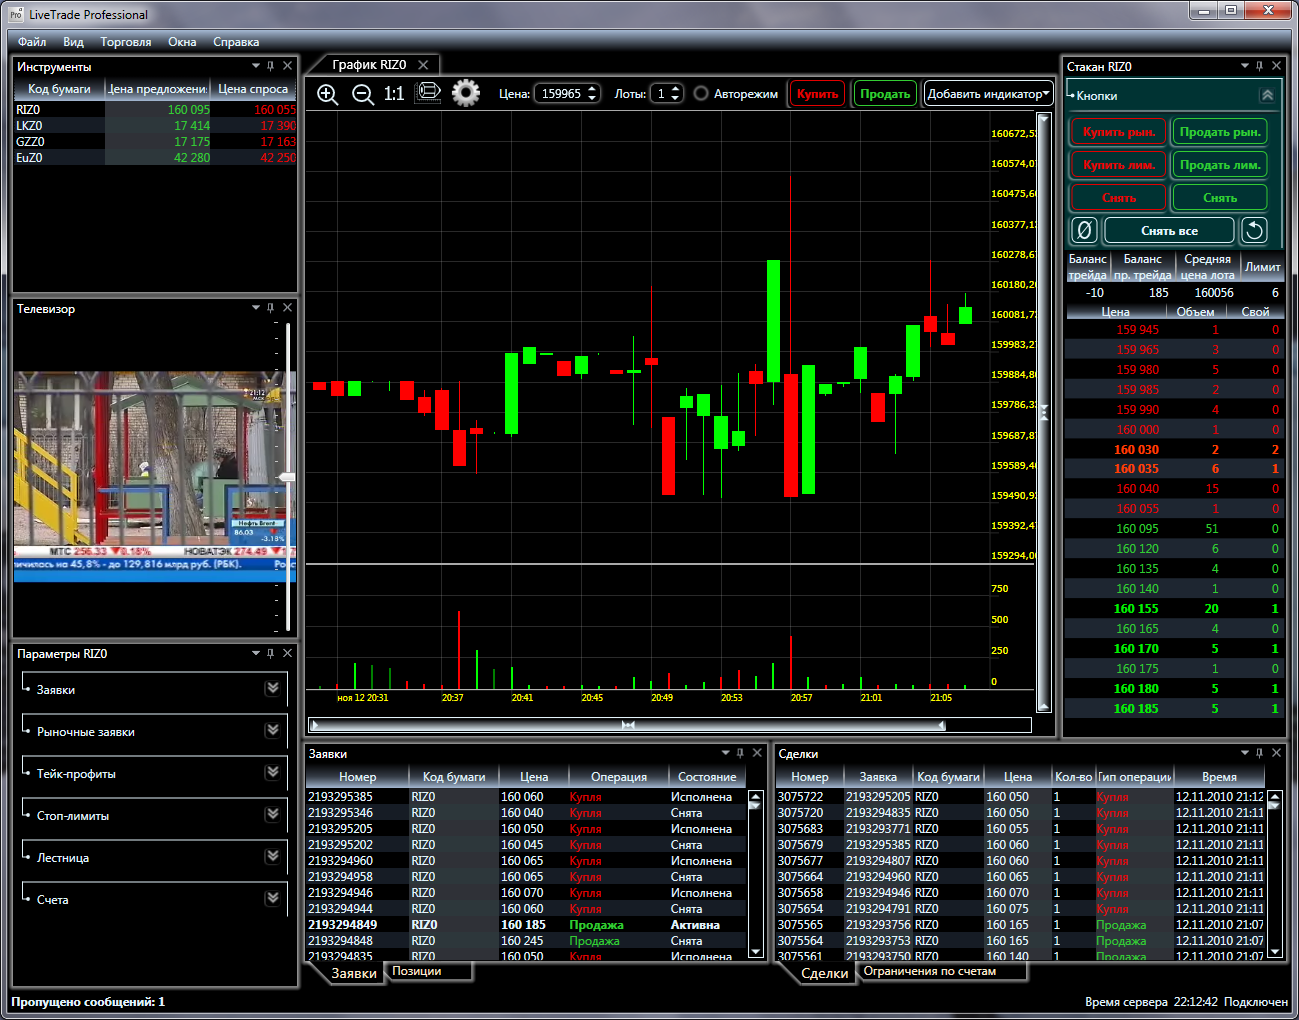Close the Параметры RIZ0 panel
The height and width of the screenshot is (1020, 1299).
click(x=288, y=653)
